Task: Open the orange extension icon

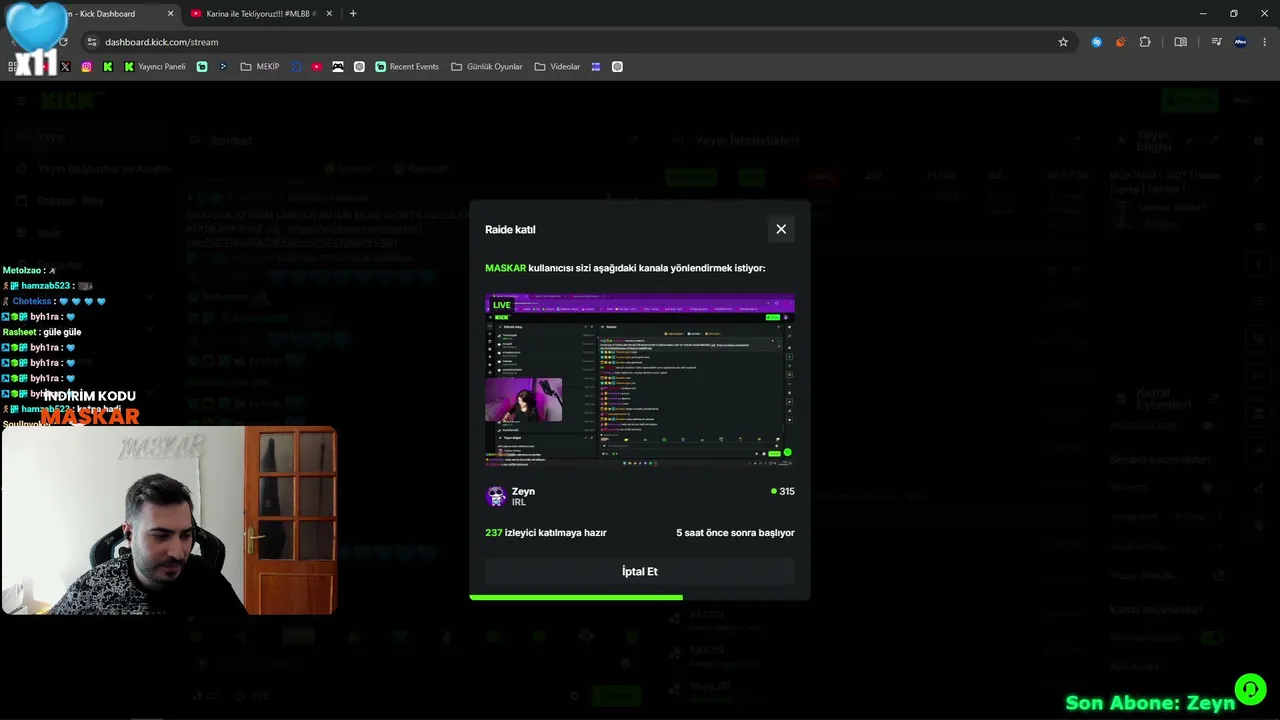Action: [x=1120, y=42]
